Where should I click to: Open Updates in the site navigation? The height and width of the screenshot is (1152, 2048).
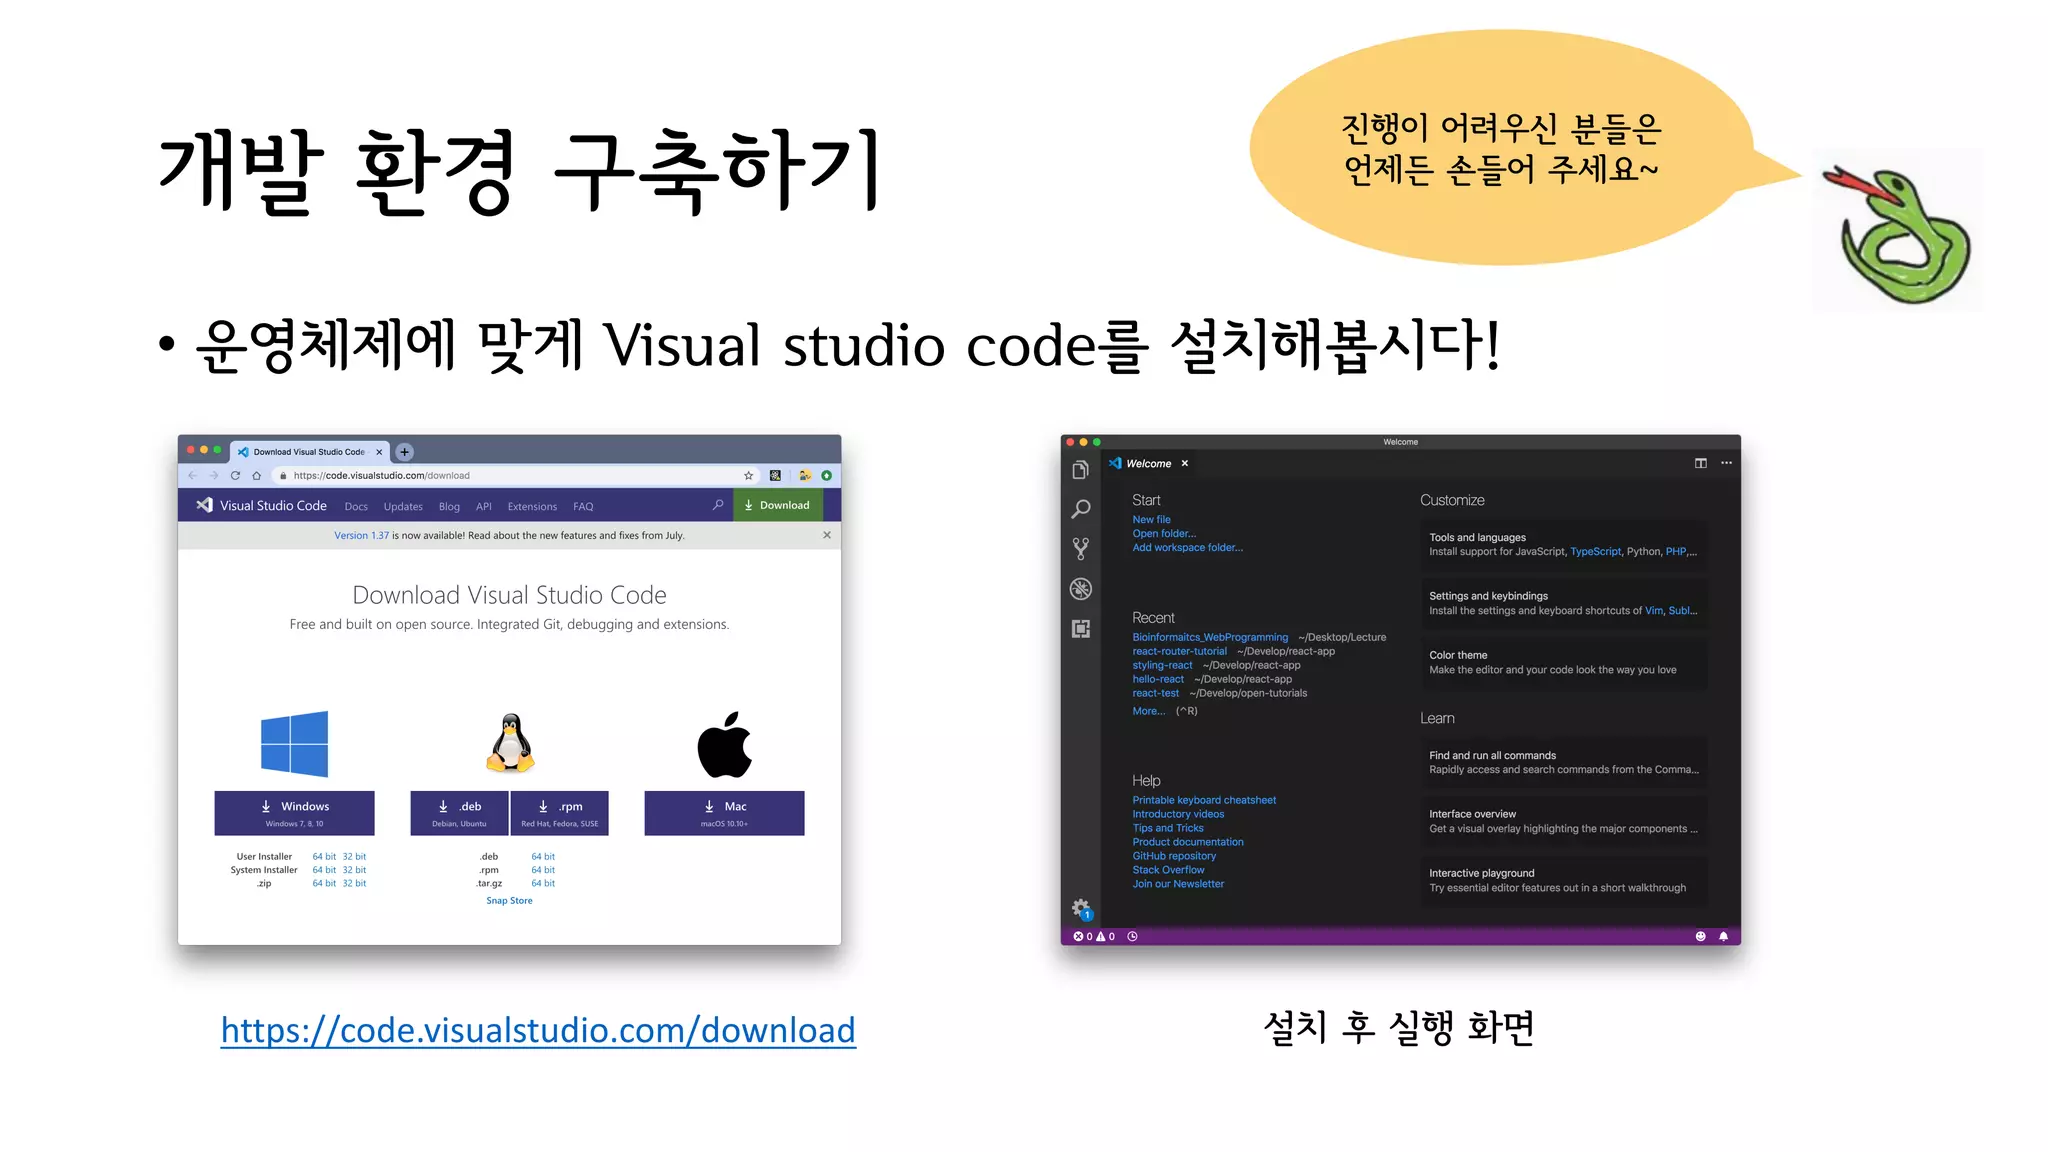(x=403, y=506)
